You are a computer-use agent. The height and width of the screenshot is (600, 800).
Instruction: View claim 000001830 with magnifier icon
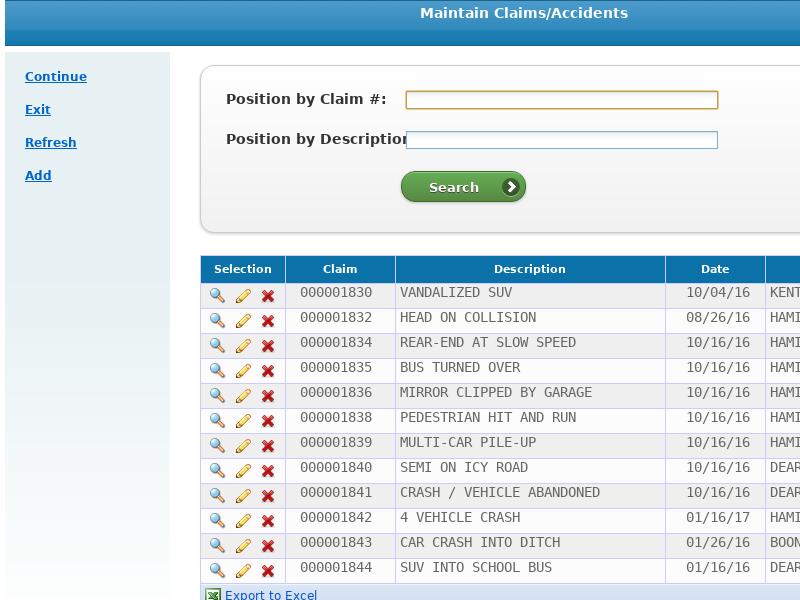click(217, 295)
